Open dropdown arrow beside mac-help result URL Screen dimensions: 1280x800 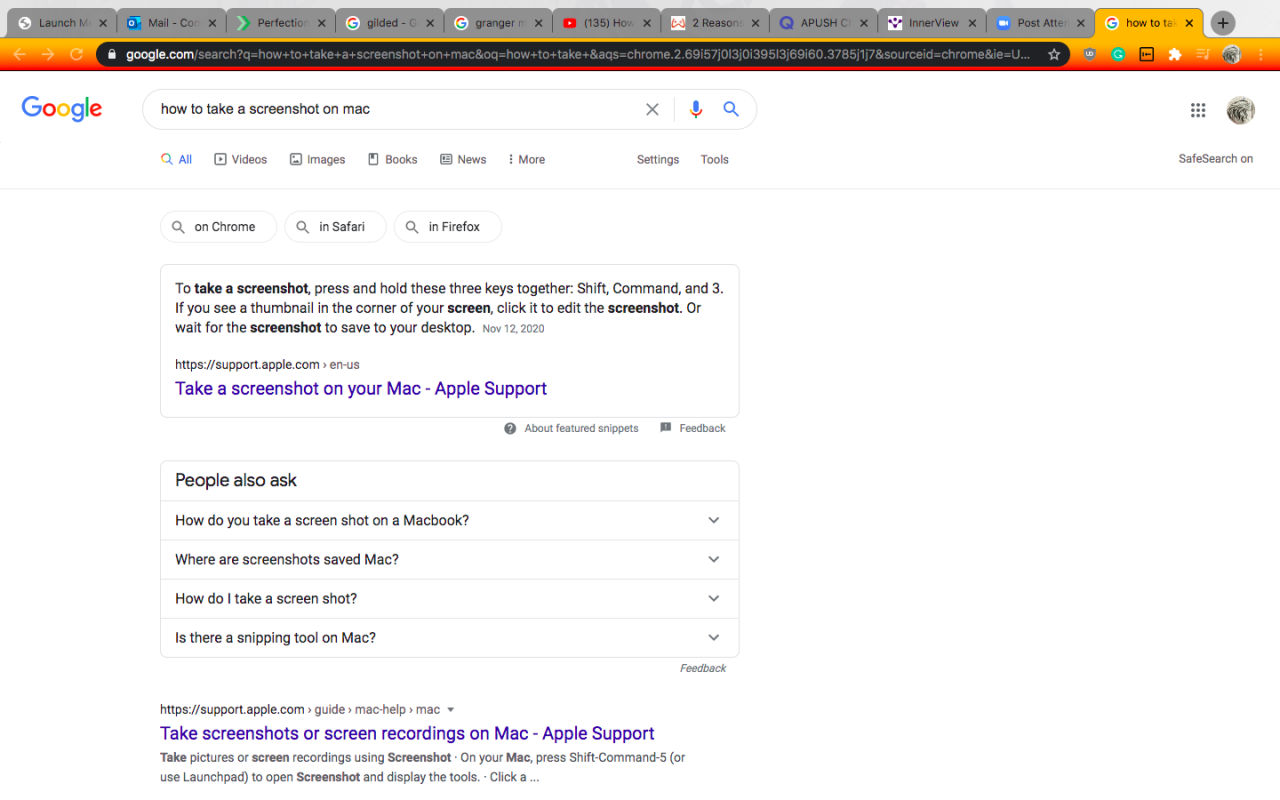click(x=451, y=710)
